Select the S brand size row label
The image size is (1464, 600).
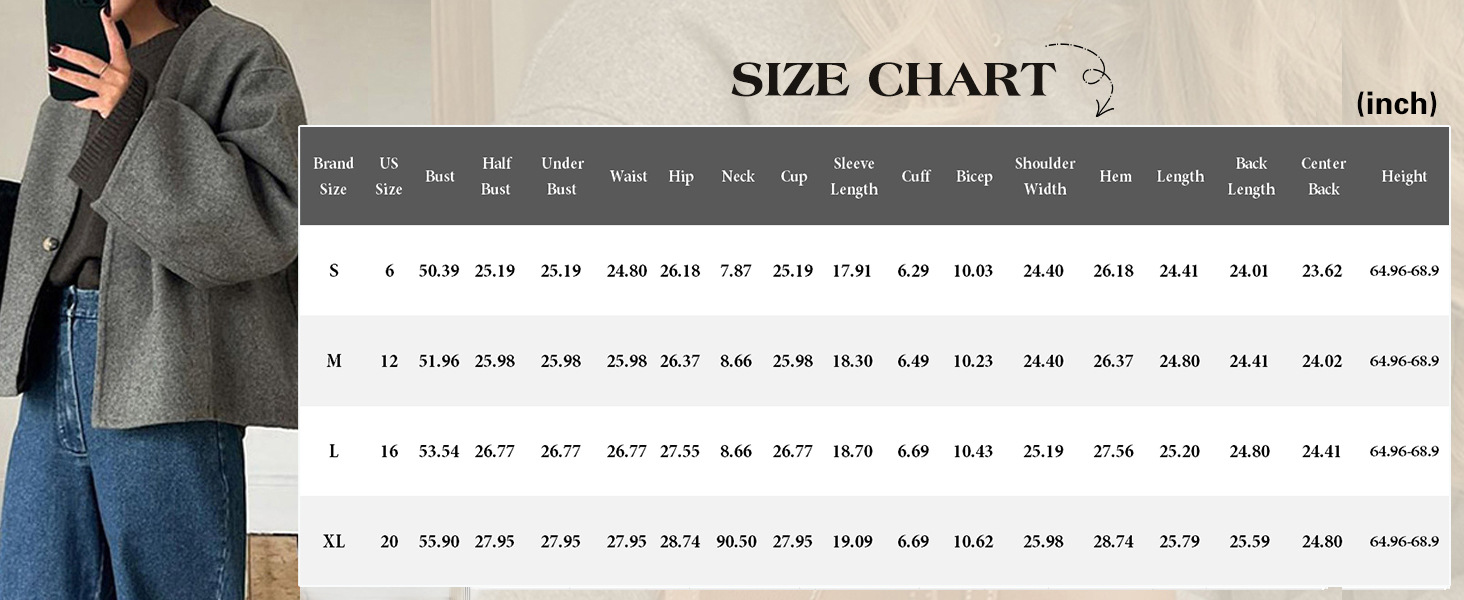pyautogui.click(x=334, y=271)
